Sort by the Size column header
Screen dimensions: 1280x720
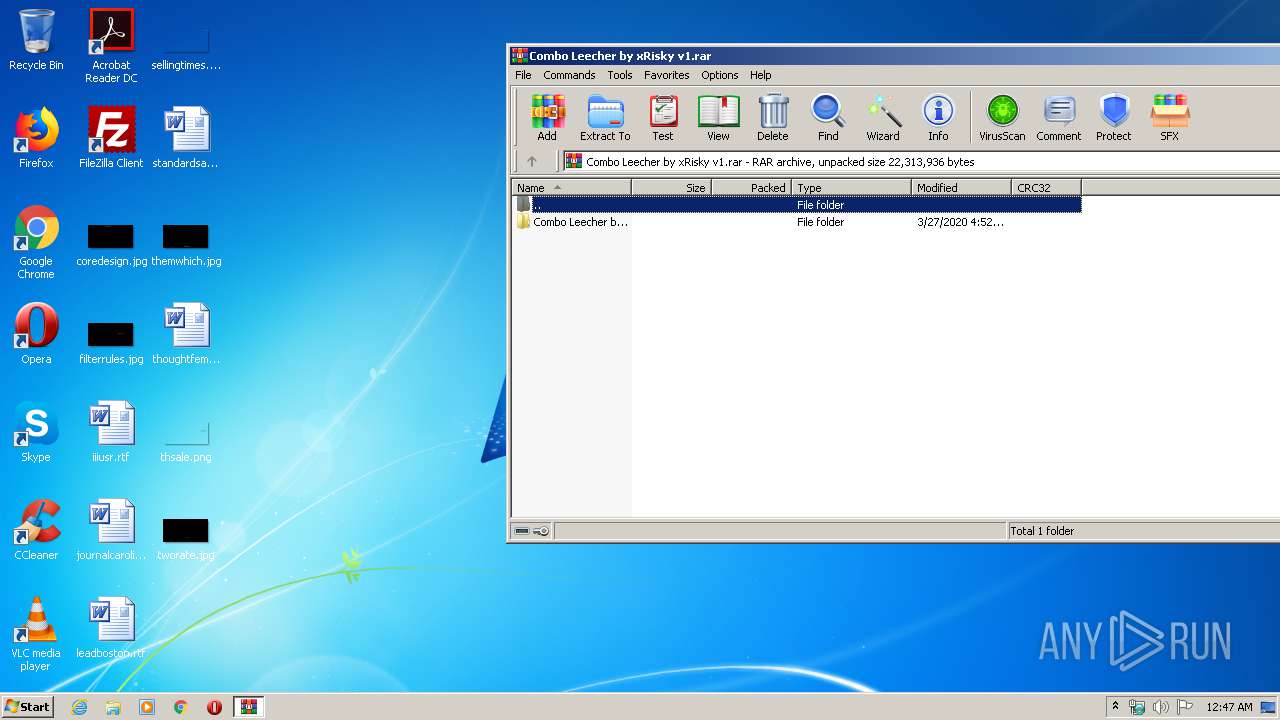pyautogui.click(x=671, y=188)
